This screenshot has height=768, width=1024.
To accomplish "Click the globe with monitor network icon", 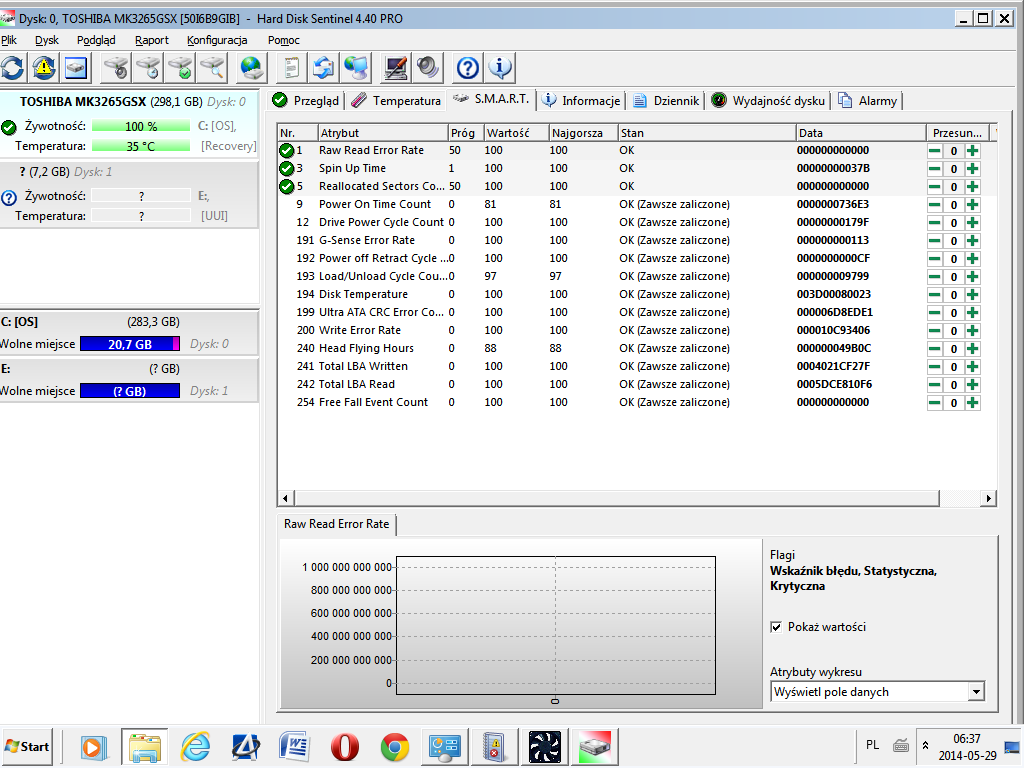I will pos(356,68).
